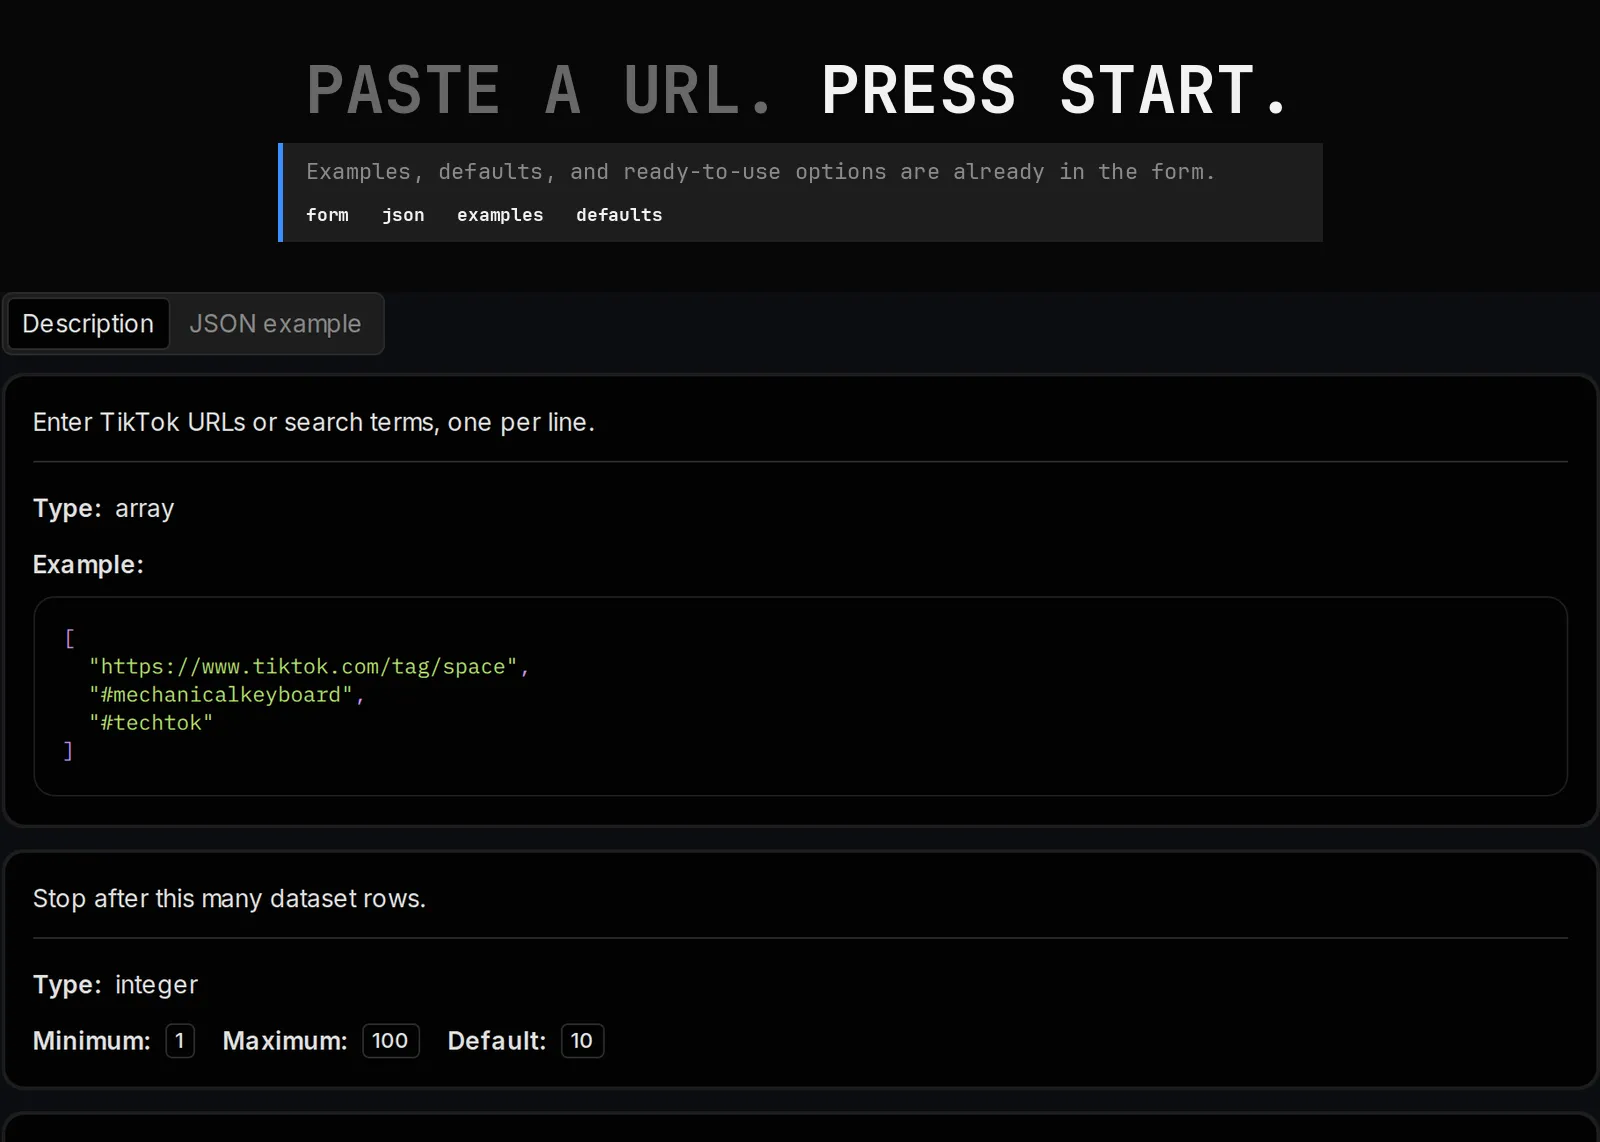This screenshot has width=1600, height=1142.
Task: Click the closing bracket in code example
Action: pyautogui.click(x=69, y=751)
